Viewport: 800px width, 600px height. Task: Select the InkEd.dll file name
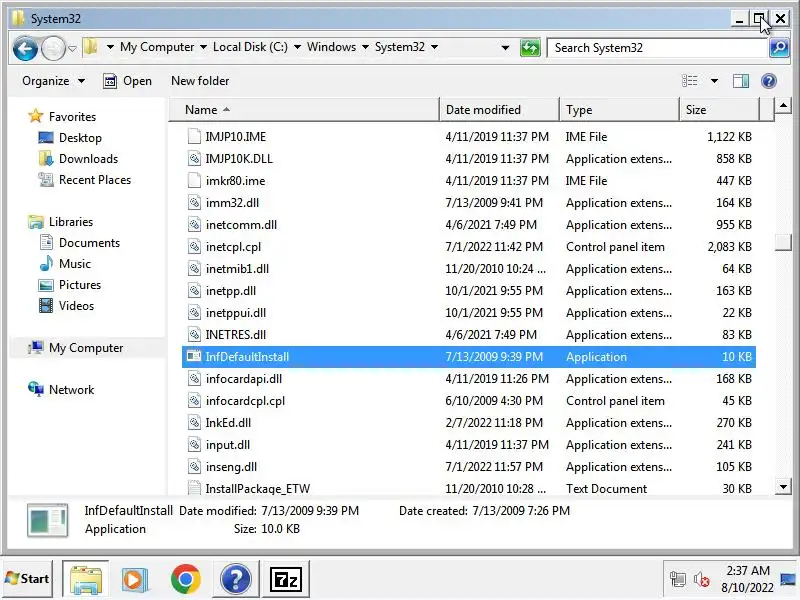pyautogui.click(x=228, y=422)
